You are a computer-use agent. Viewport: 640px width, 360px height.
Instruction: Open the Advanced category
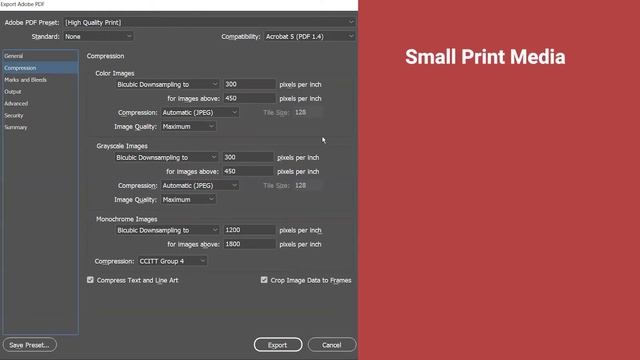click(x=40, y=103)
